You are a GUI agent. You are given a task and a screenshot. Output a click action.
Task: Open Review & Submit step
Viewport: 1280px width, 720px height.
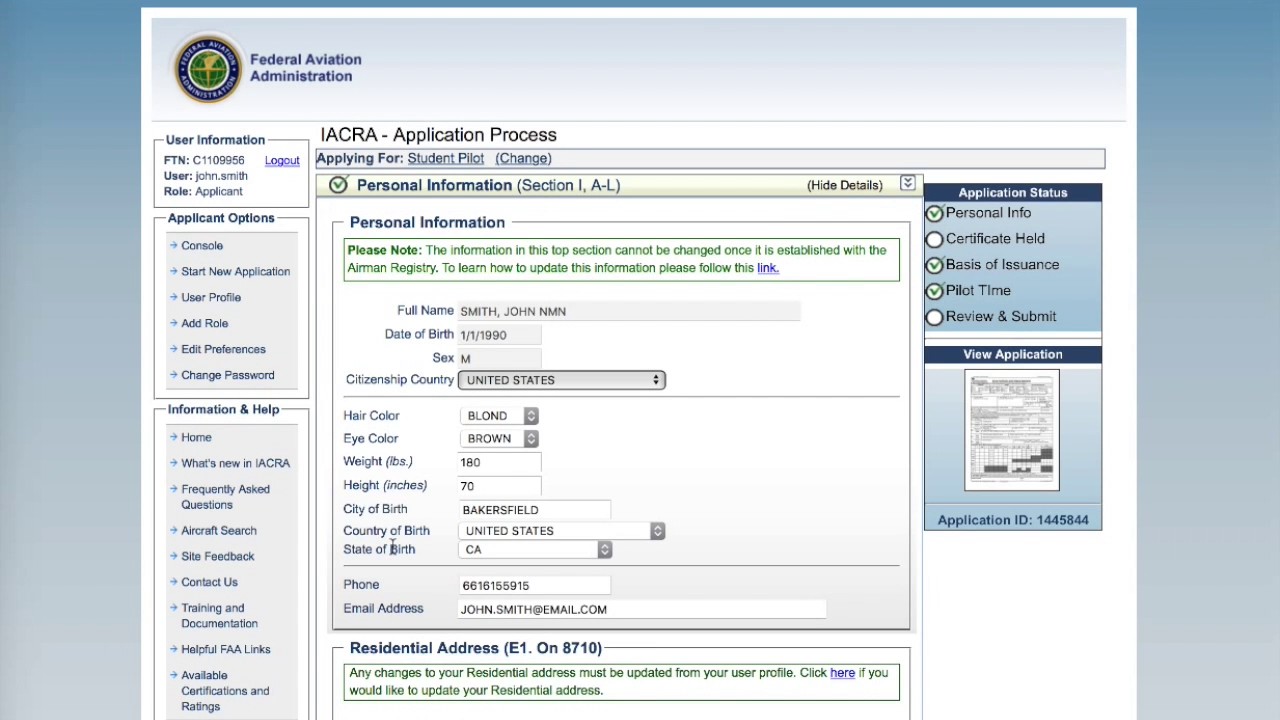(1001, 317)
